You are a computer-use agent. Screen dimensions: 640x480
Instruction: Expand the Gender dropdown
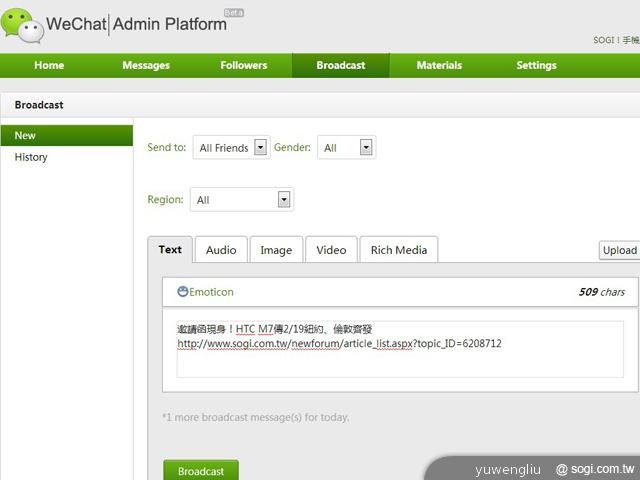(347, 147)
